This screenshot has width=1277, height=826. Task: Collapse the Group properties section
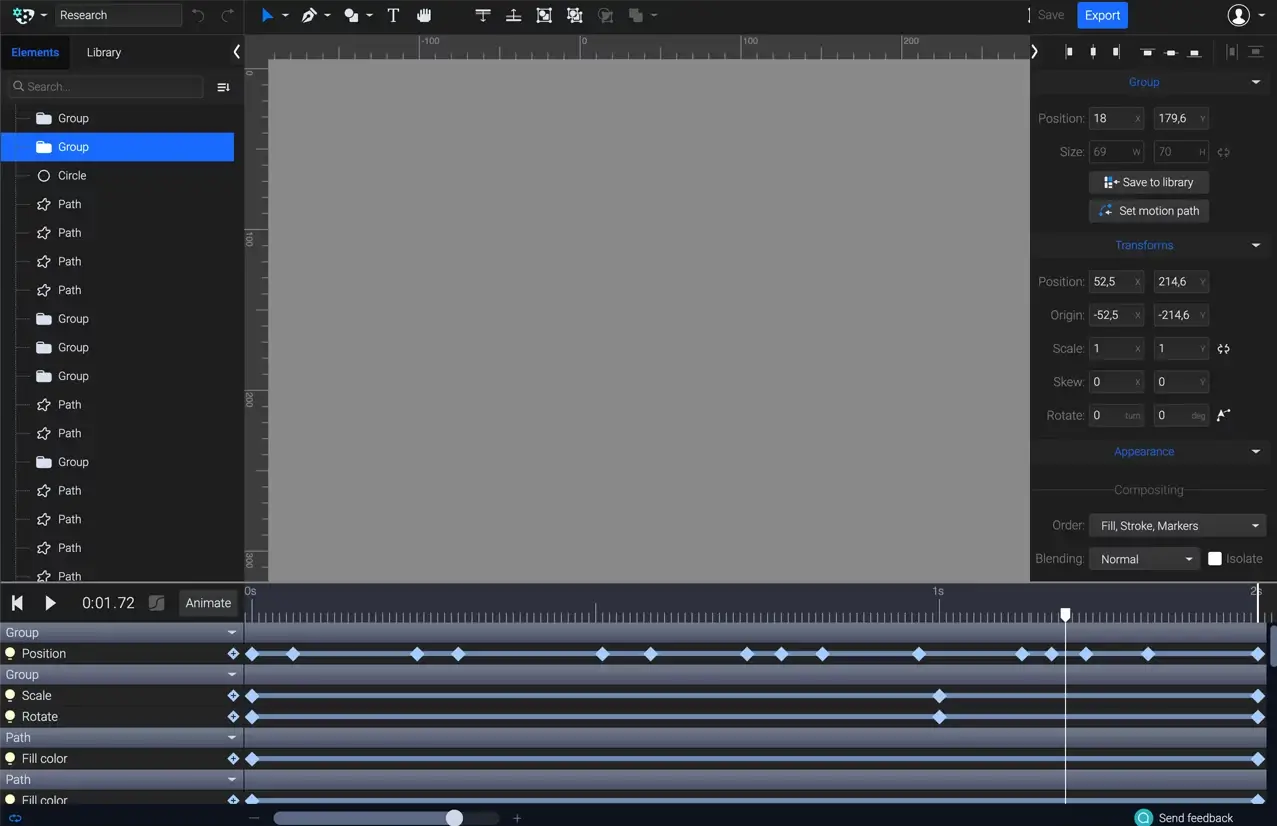click(1256, 82)
